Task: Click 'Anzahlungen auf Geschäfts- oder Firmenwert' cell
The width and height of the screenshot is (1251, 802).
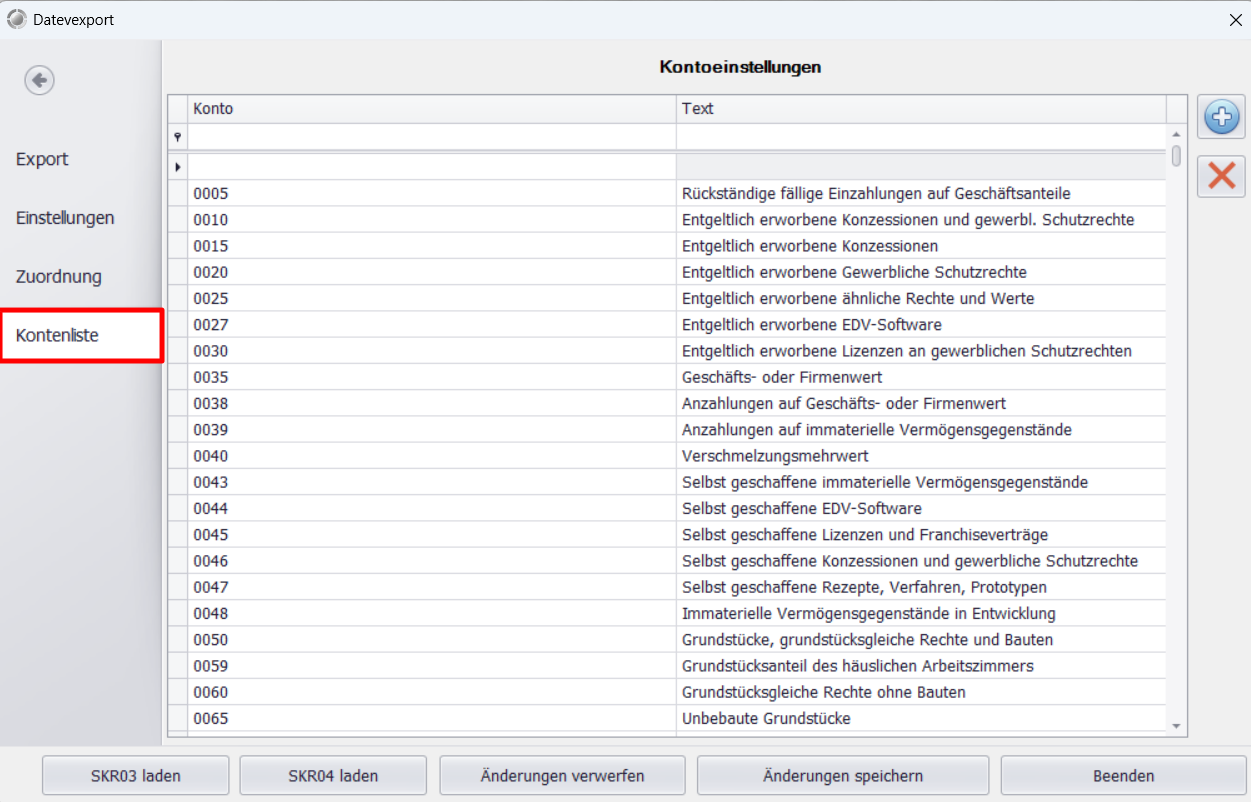Action: point(921,403)
